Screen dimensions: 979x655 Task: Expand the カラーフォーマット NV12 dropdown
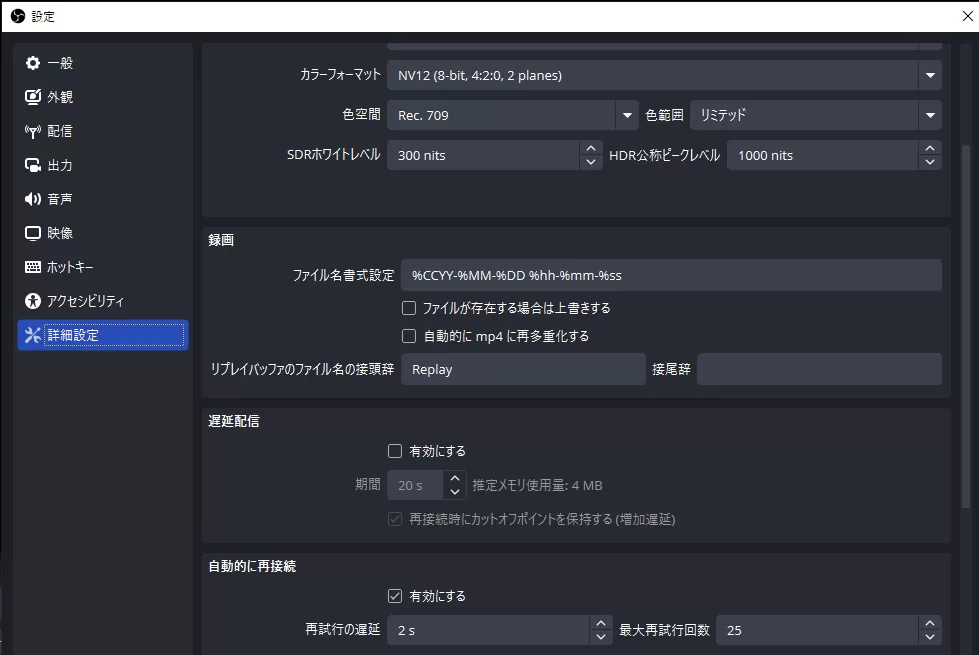tap(930, 75)
